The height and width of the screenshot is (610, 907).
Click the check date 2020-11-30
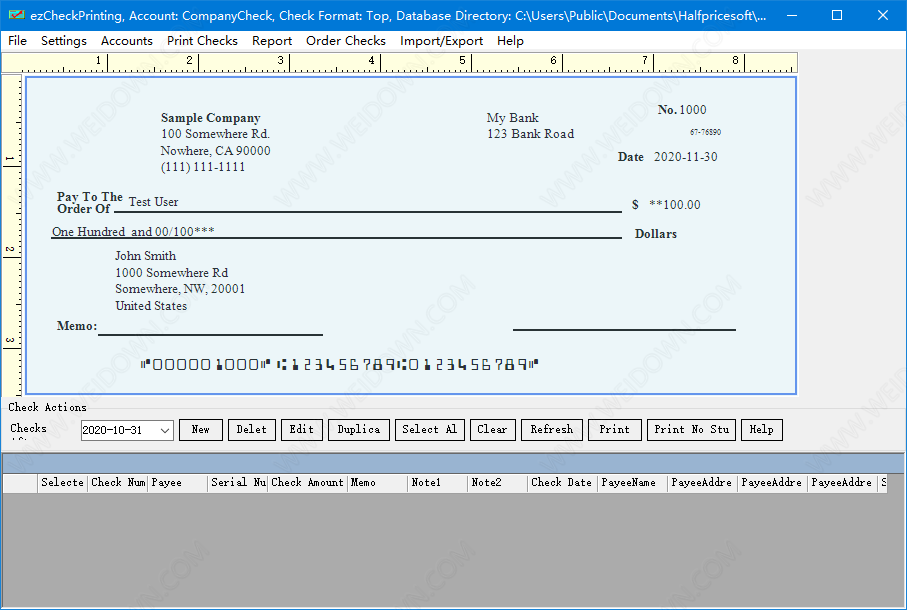point(685,157)
